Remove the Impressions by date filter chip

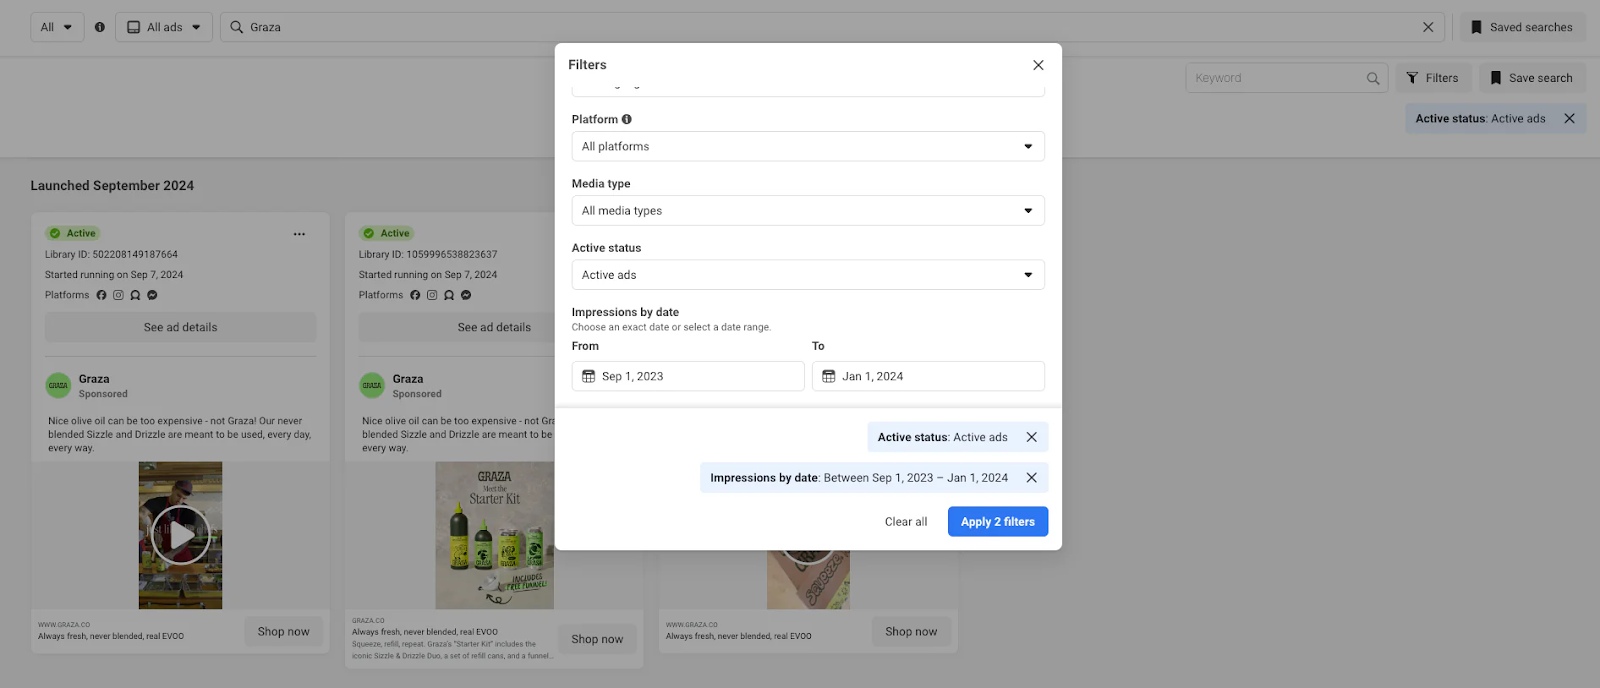[1032, 478]
